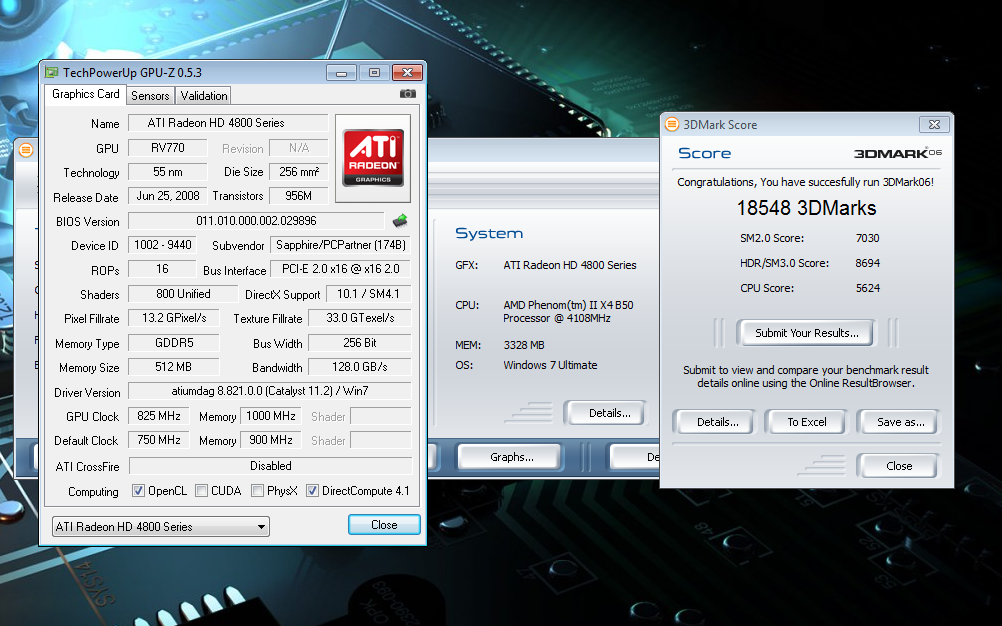Viewport: 1002px width, 626px height.
Task: Open the ATI Radeon HD 4800 Series dropdown
Action: pyautogui.click(x=161, y=527)
